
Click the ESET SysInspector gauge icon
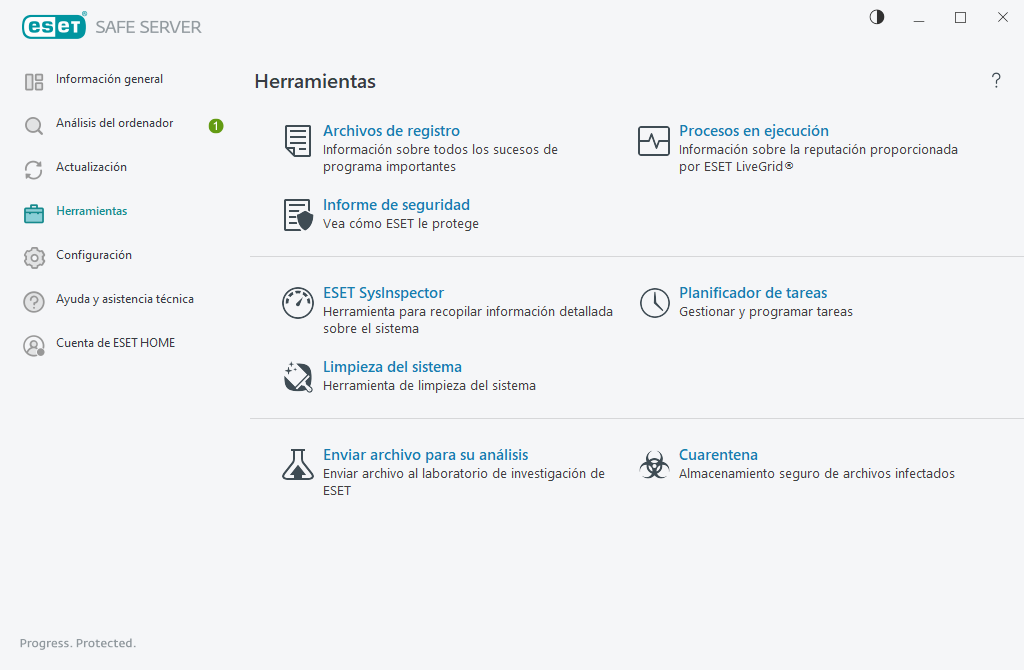point(298,303)
